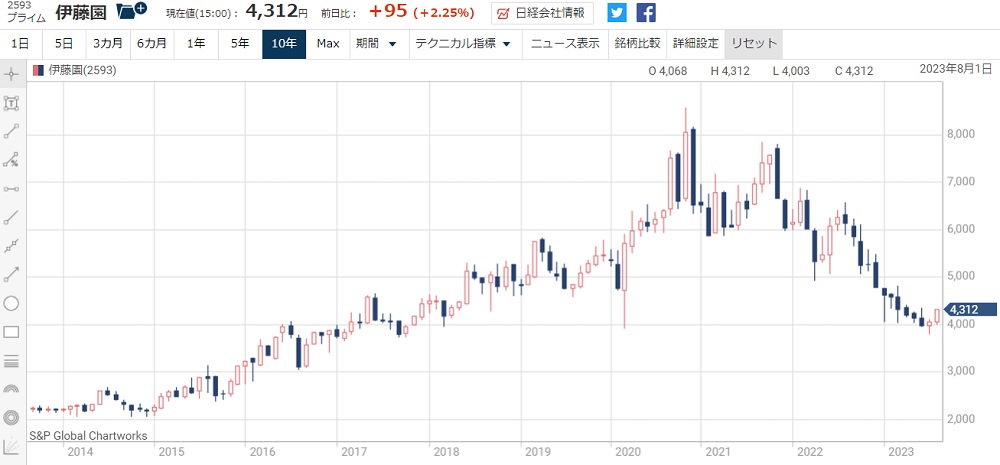Click the O 4,068 open value
This screenshot has width=1000, height=465.
[668, 71]
